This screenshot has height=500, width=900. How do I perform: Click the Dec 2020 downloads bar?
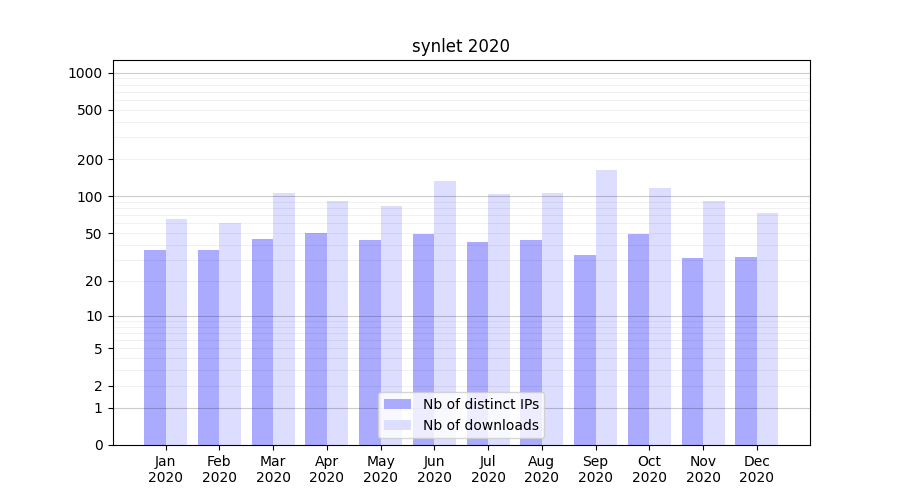(x=767, y=325)
